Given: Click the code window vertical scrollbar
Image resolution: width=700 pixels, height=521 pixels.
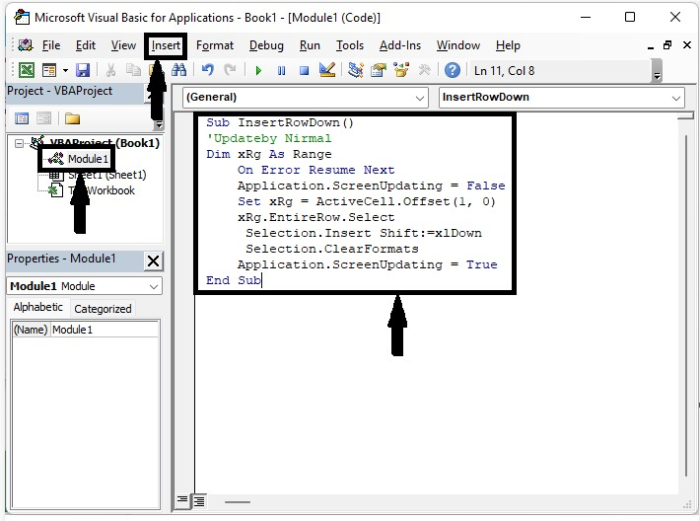Looking at the screenshot, I should tap(686, 306).
